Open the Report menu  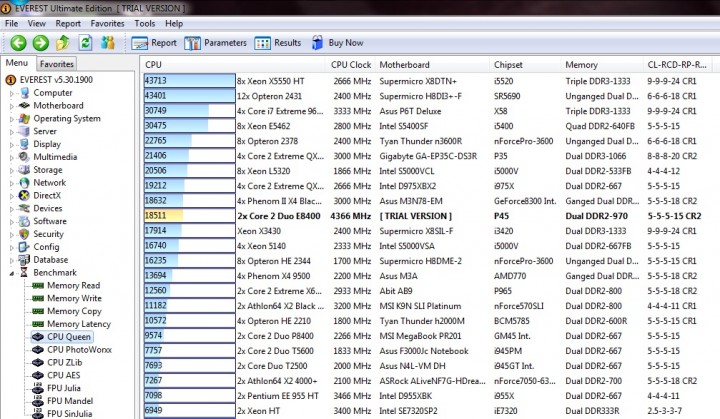click(x=68, y=23)
